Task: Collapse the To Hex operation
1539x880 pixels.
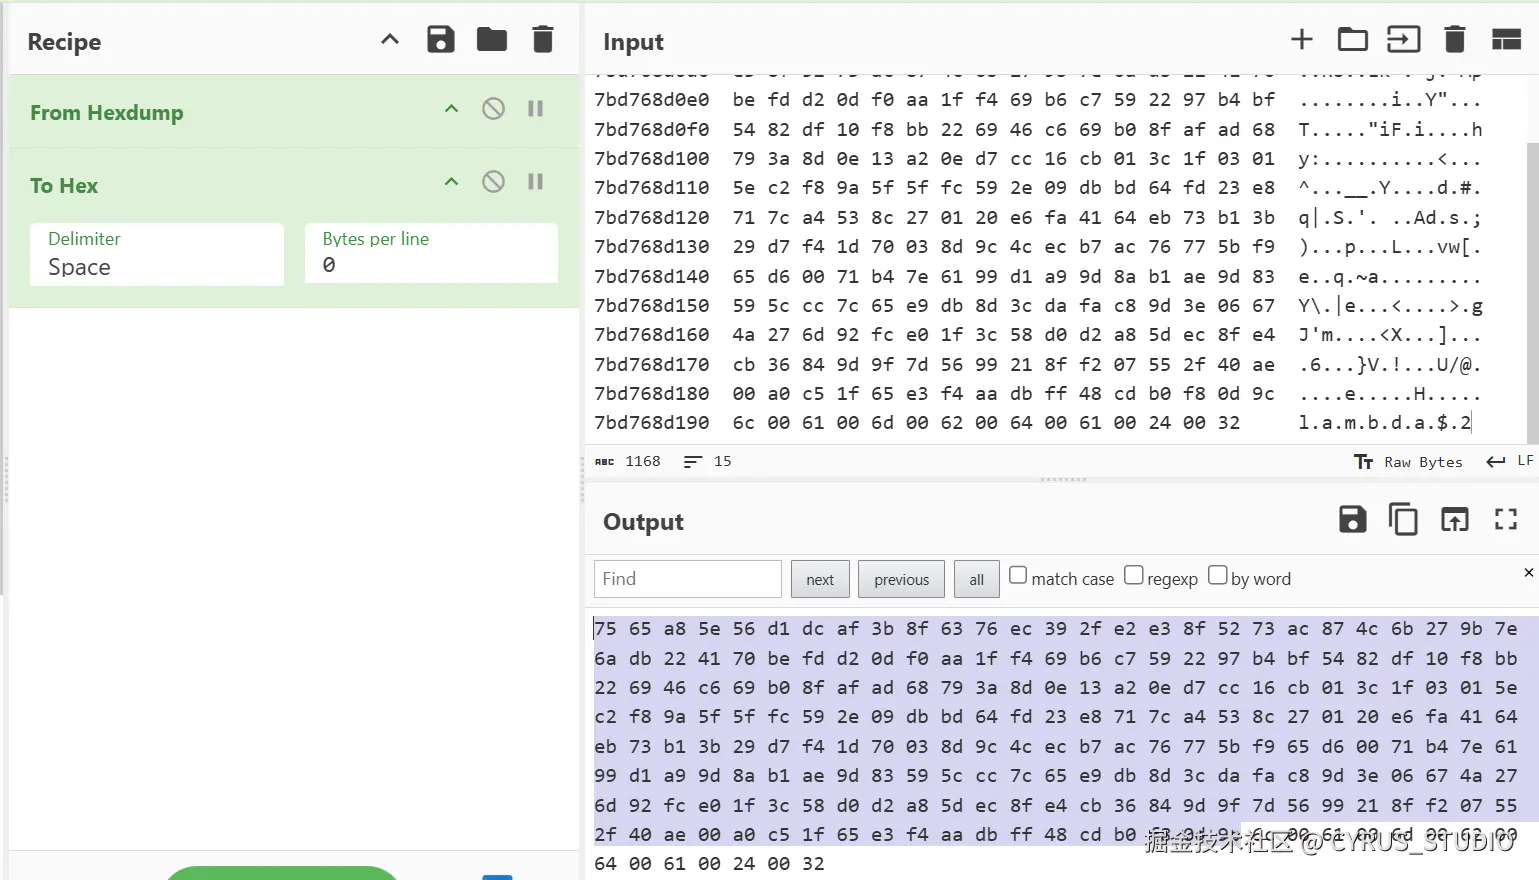Action: 451,182
